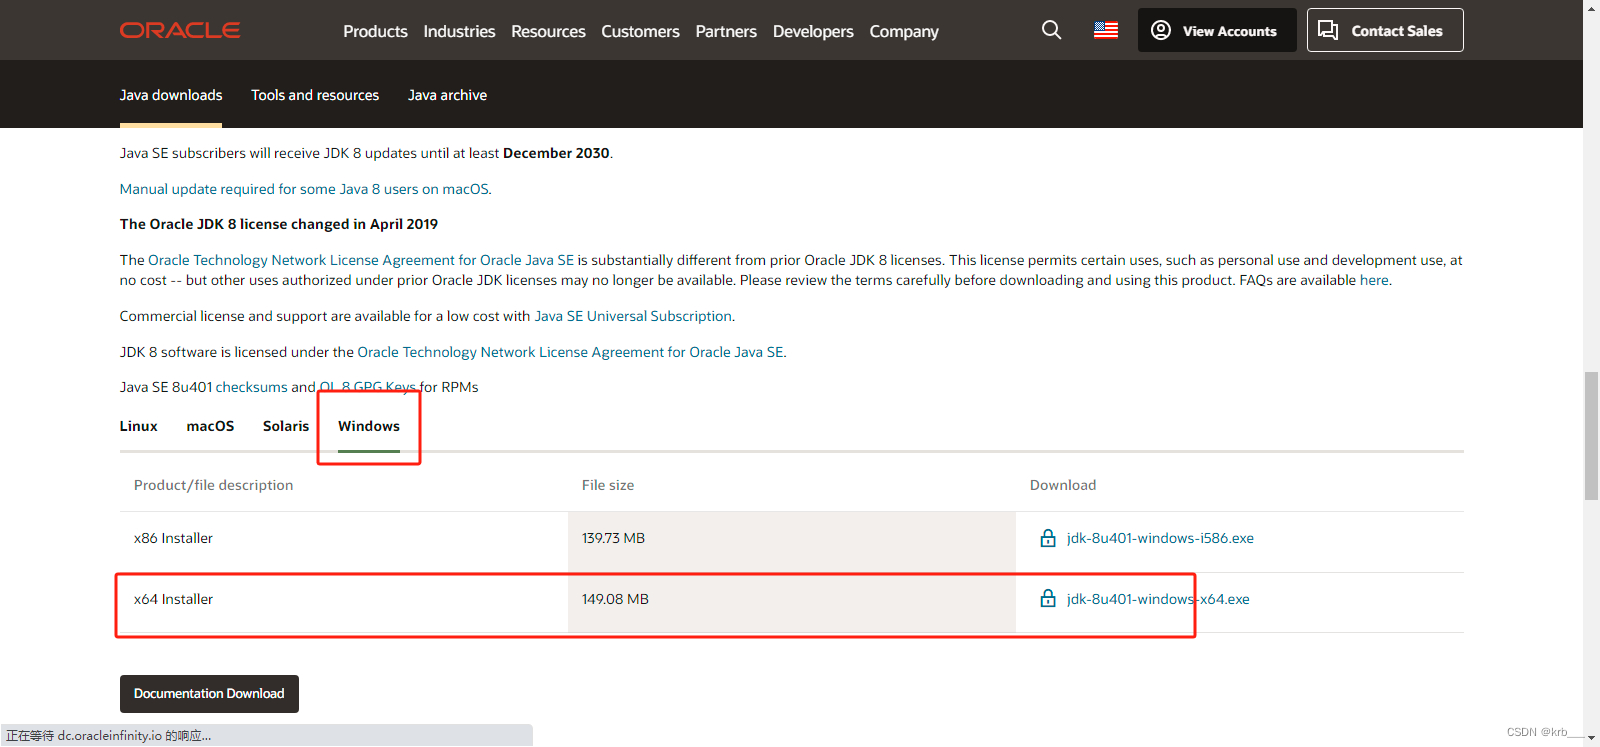This screenshot has width=1600, height=747.
Task: Open the search magnifier icon
Action: coord(1051,30)
